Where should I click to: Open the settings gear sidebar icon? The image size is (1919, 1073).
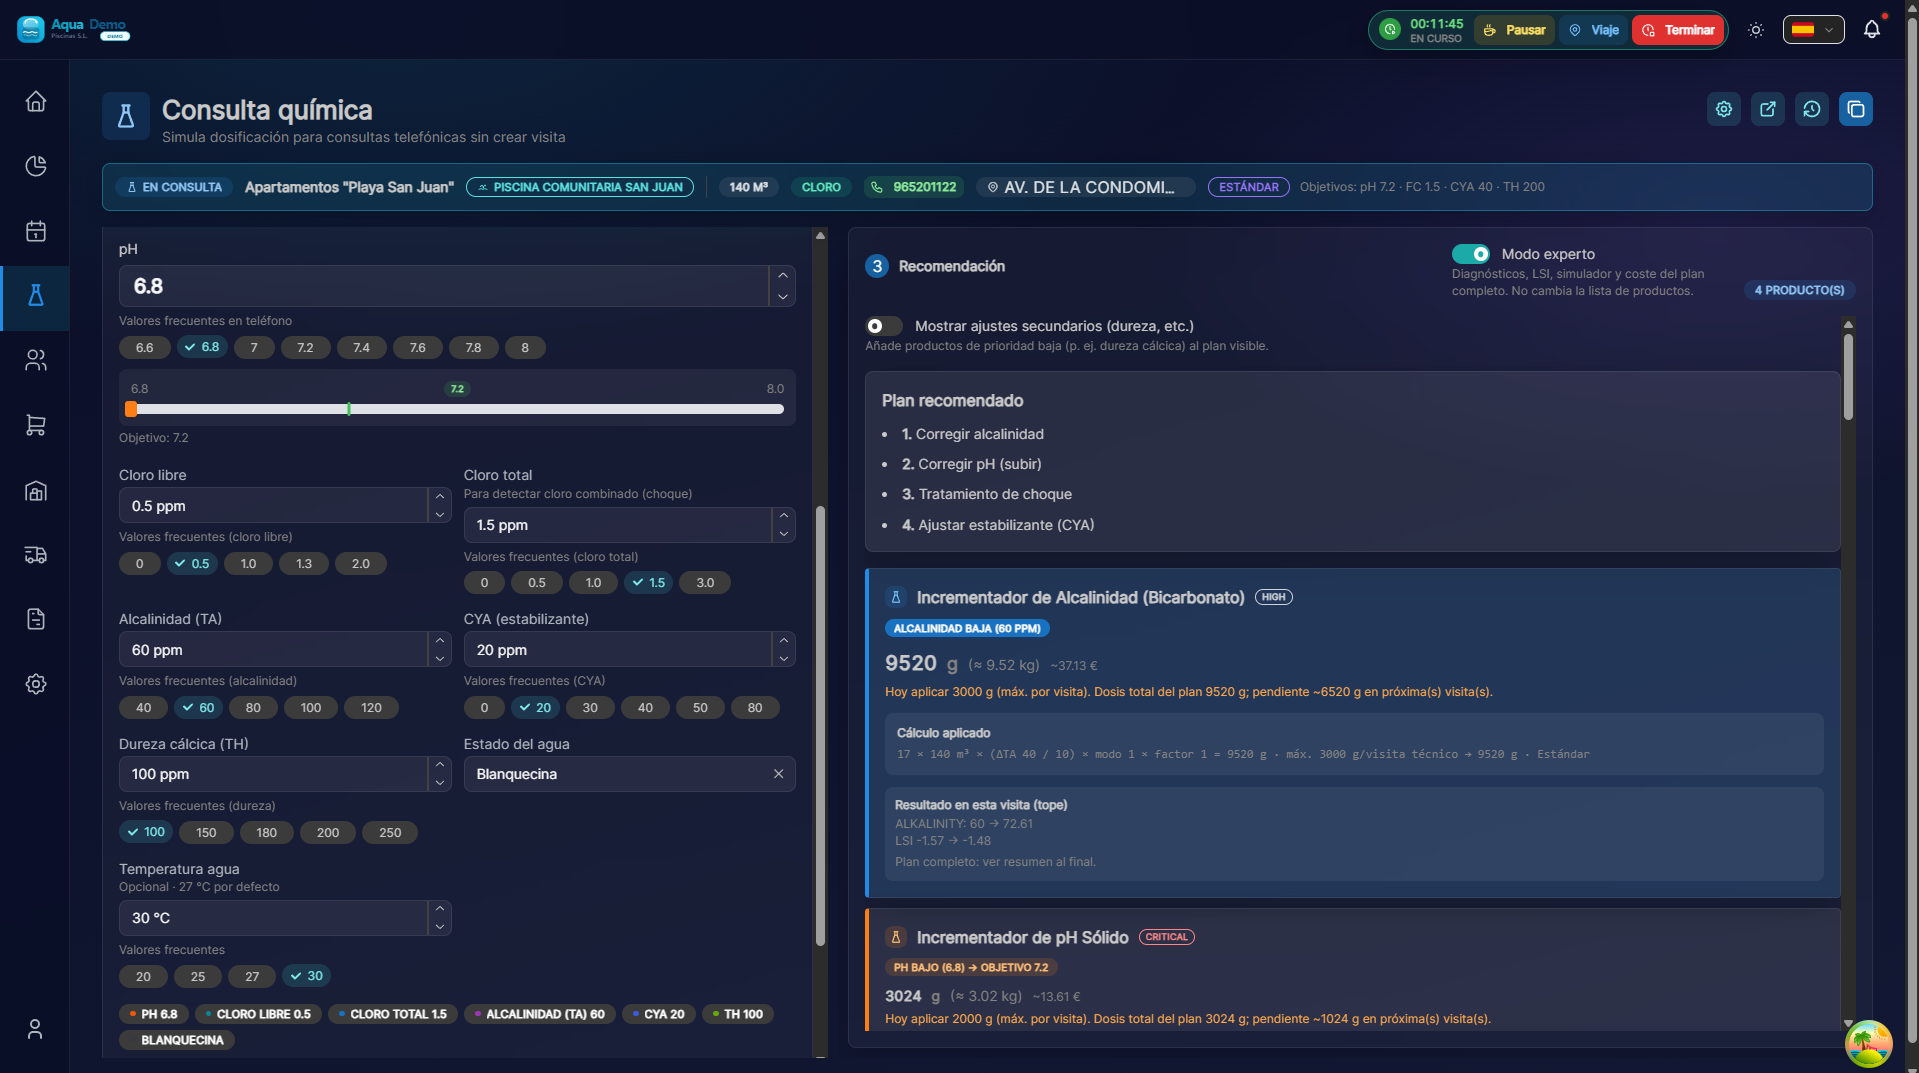[x=36, y=684]
